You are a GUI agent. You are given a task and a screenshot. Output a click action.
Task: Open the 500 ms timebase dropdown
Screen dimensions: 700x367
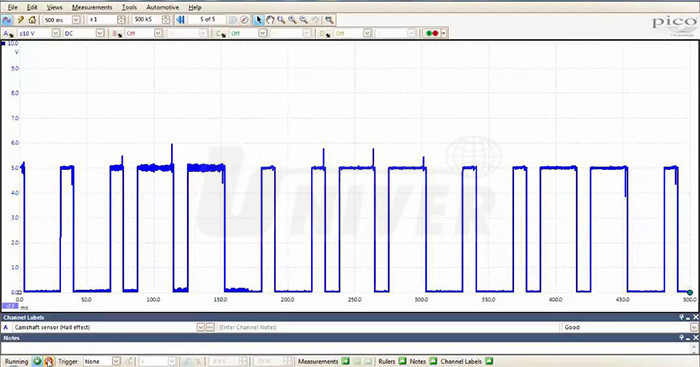point(76,20)
